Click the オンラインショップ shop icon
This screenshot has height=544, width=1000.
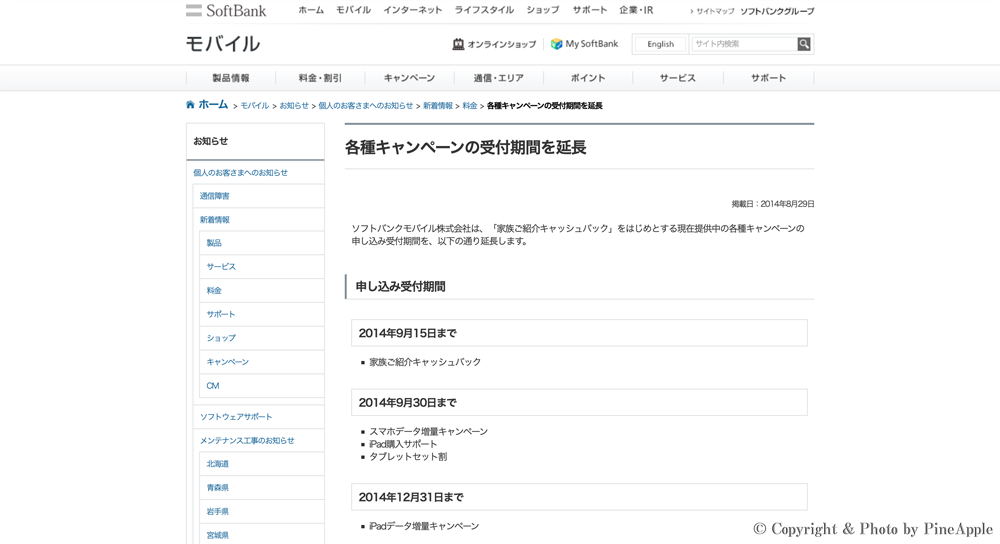[x=458, y=44]
